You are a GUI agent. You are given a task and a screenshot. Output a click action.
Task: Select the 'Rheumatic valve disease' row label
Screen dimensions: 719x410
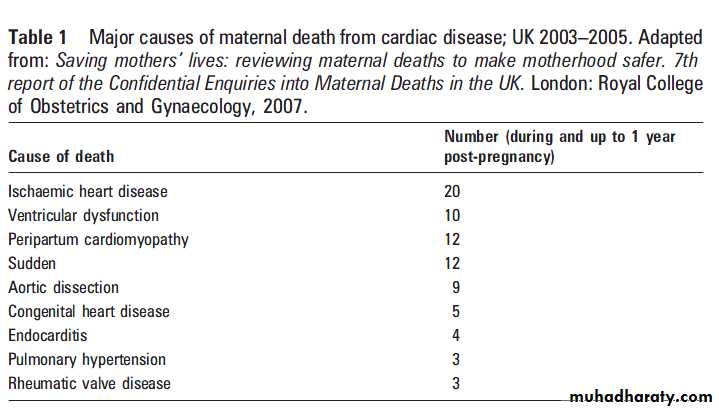[x=89, y=383]
